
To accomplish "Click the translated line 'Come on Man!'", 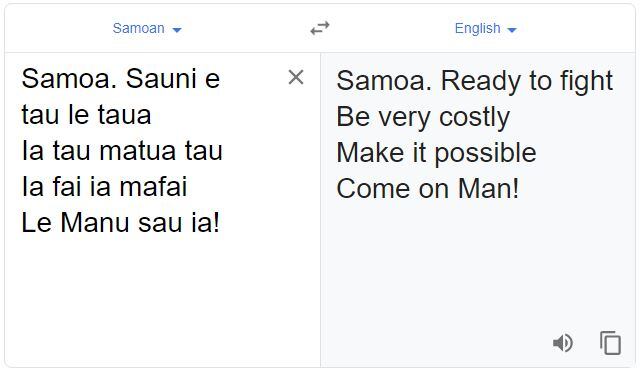I will [x=428, y=189].
